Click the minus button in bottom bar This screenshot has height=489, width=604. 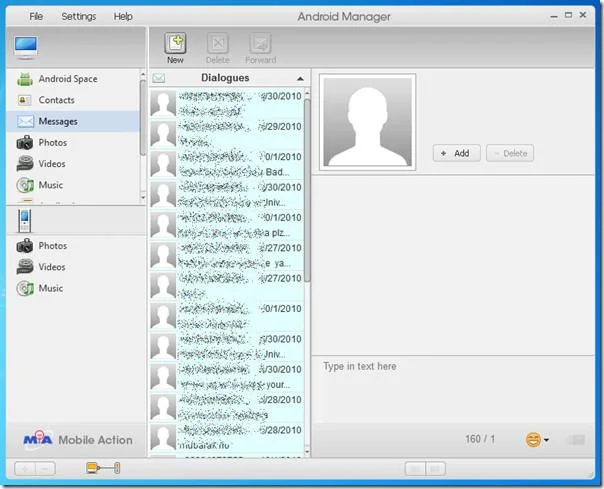click(45, 469)
